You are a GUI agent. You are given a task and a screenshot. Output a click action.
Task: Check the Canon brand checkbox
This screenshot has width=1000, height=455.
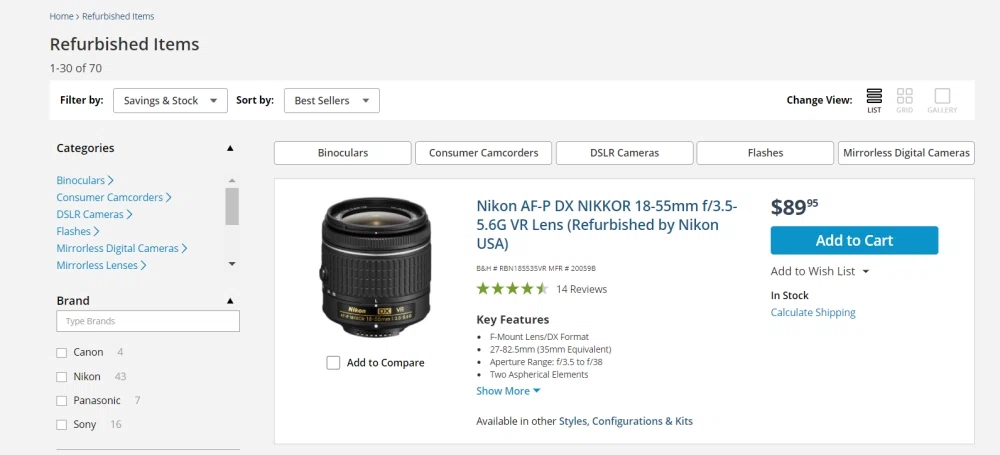coord(61,353)
